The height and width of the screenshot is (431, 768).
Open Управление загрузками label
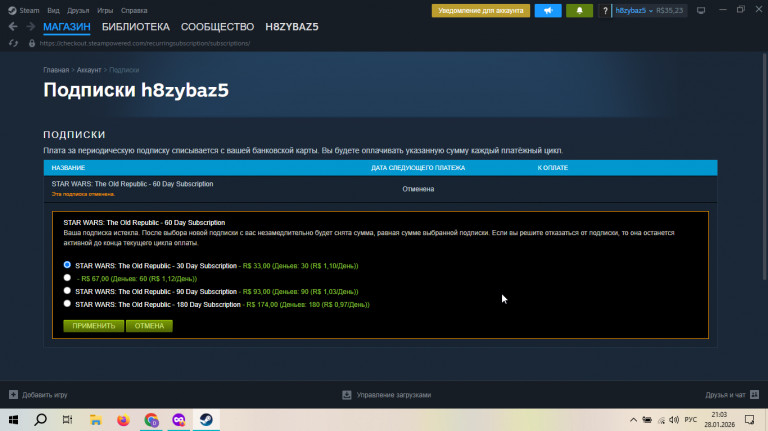(x=394, y=395)
